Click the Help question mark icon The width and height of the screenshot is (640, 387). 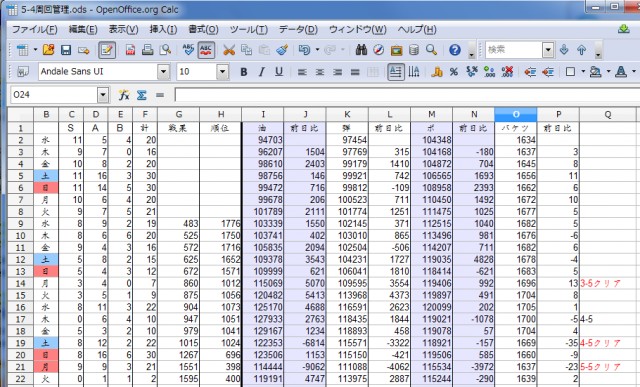pos(455,50)
